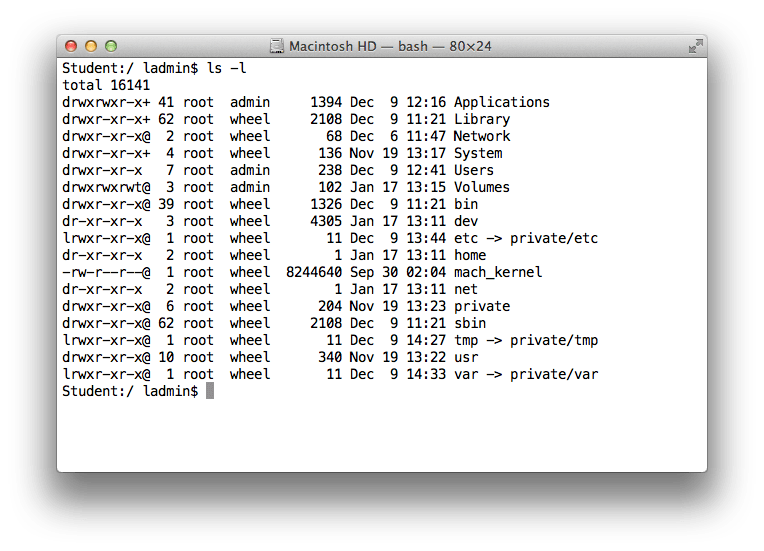The height and width of the screenshot is (551, 764).
Task: Click the green zoom window button
Action: 111,46
